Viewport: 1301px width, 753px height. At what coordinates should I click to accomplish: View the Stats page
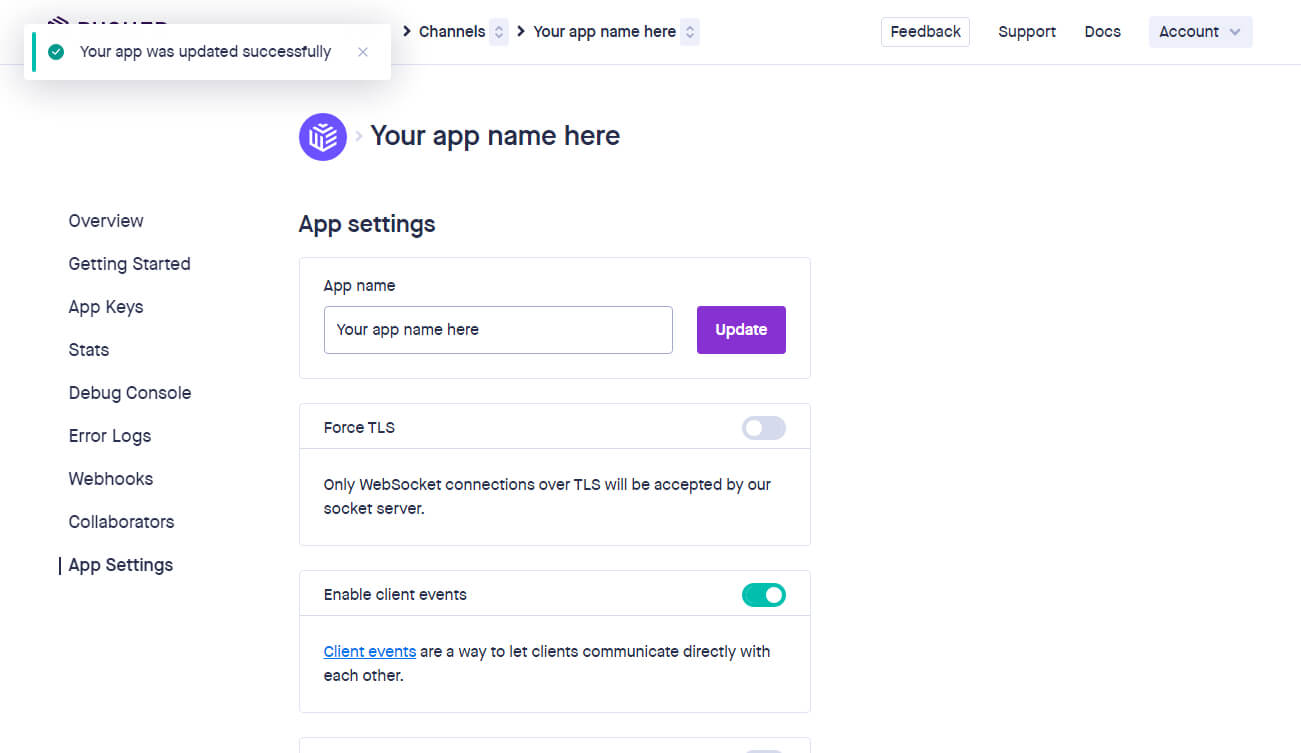pyautogui.click(x=89, y=350)
